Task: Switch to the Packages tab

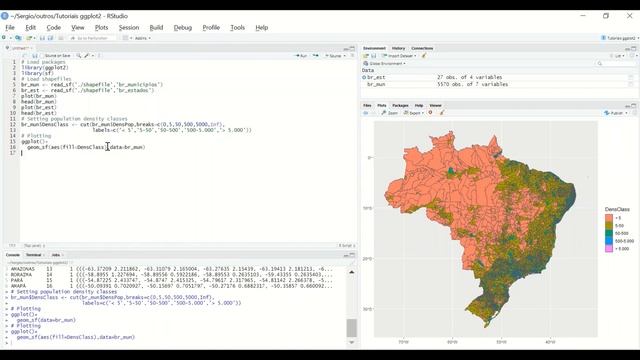Action: point(400,105)
